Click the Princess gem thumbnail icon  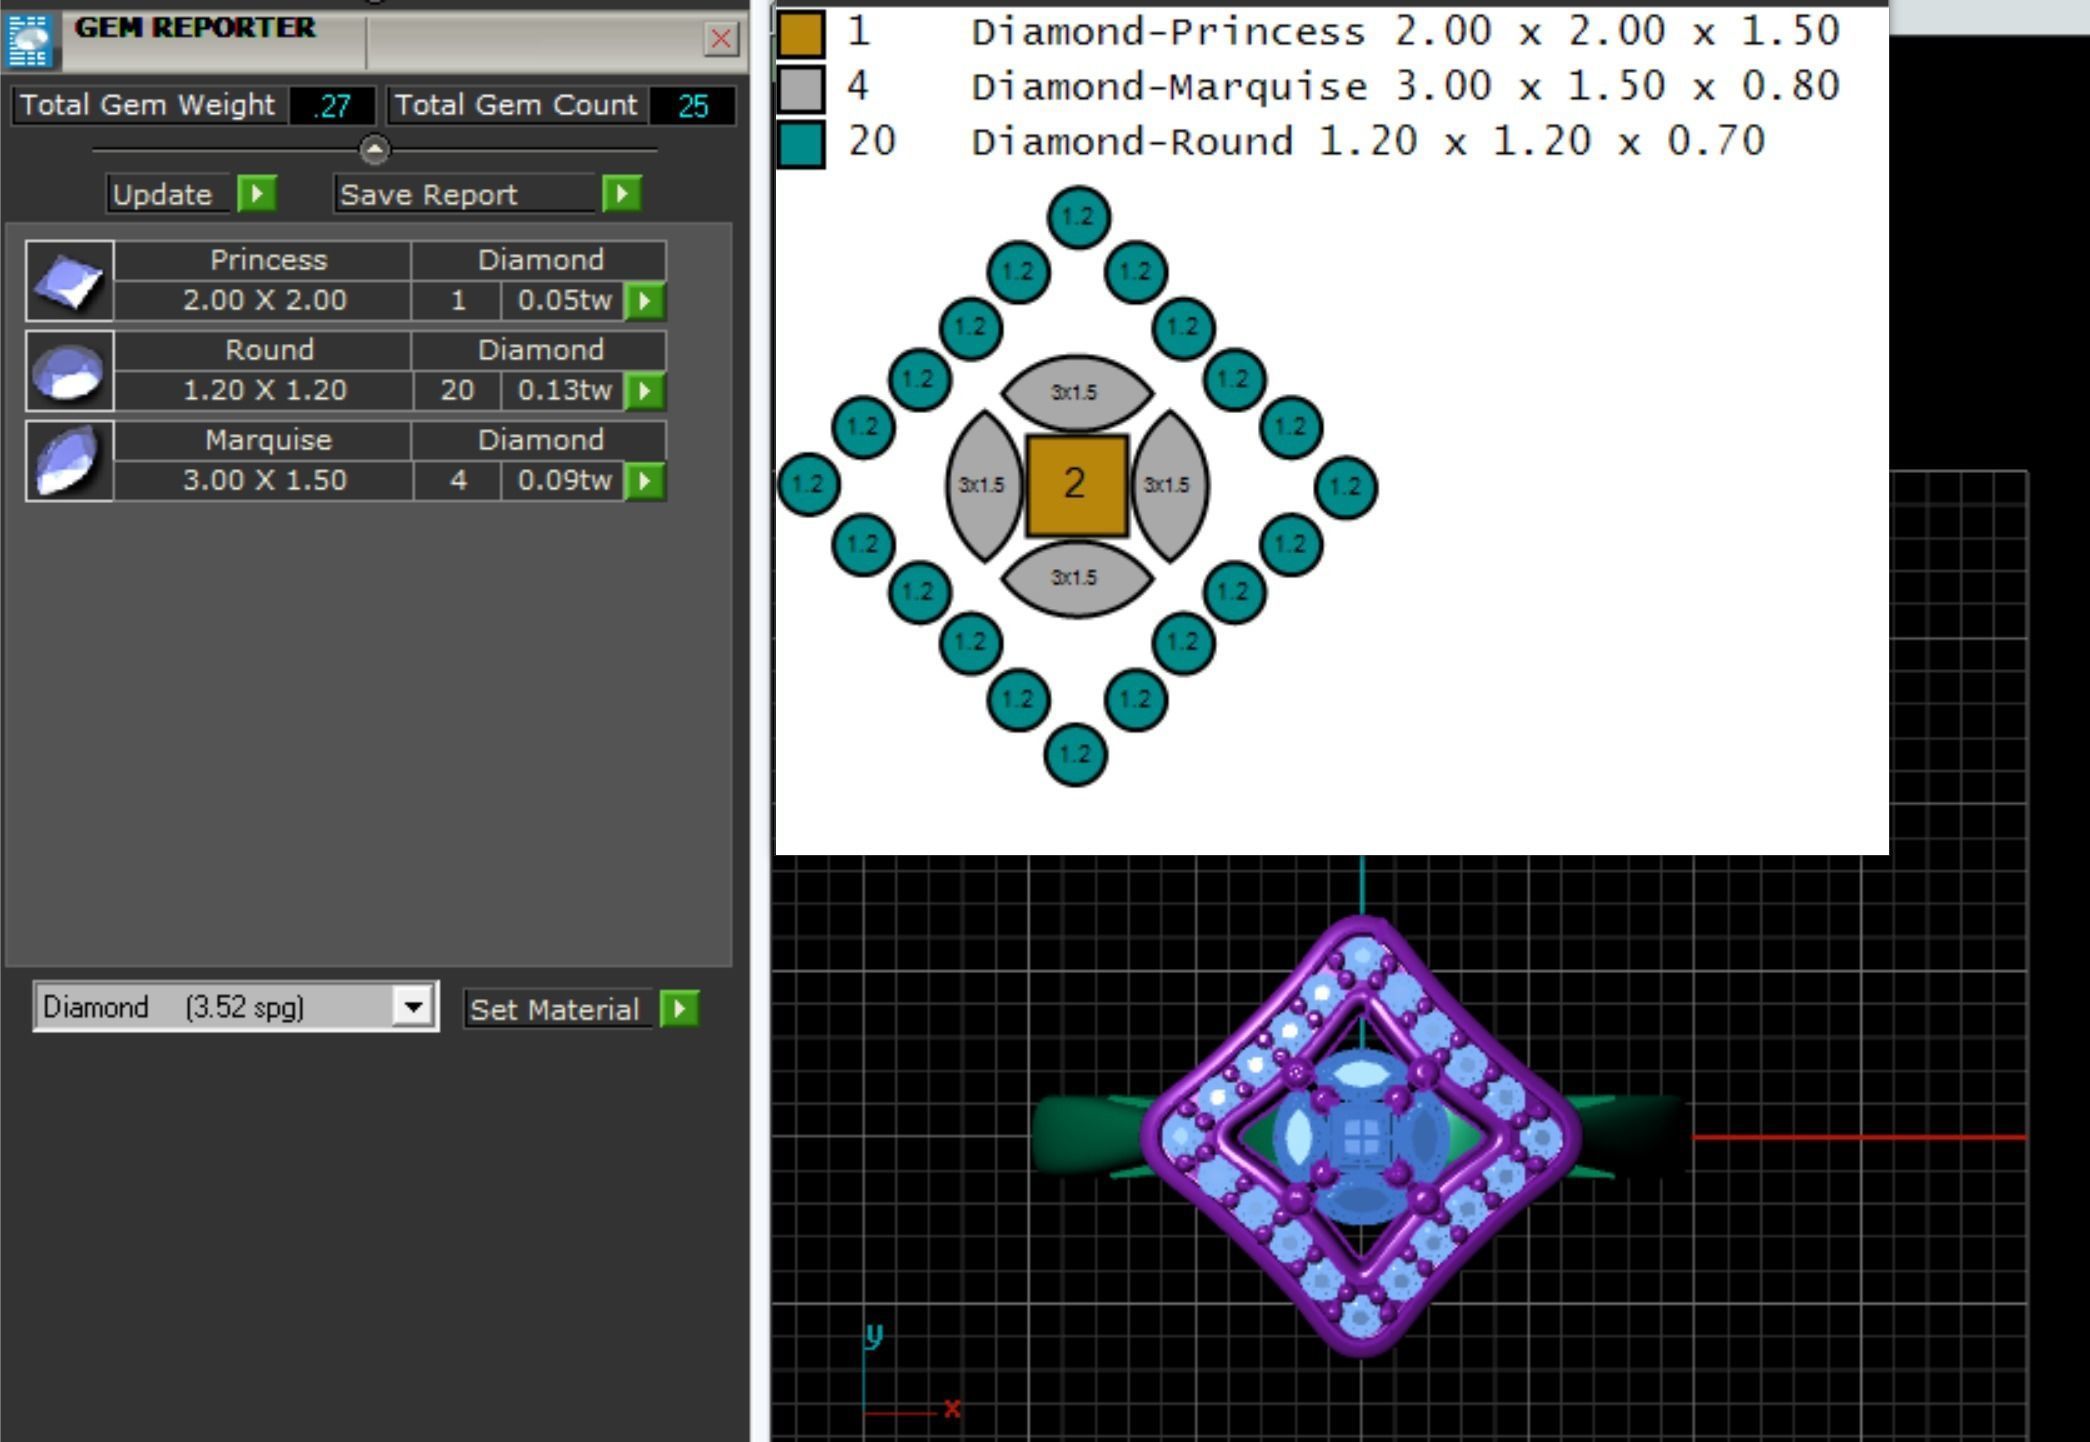click(69, 281)
